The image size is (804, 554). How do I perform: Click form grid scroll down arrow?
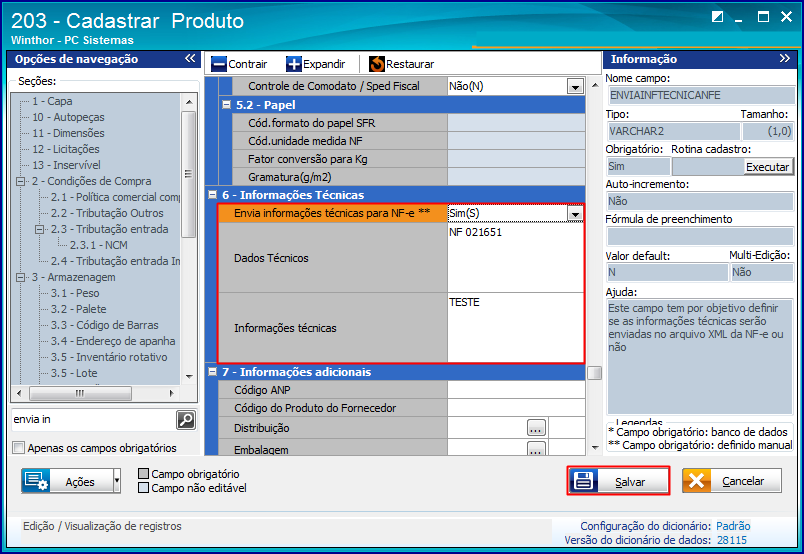pos(595,448)
